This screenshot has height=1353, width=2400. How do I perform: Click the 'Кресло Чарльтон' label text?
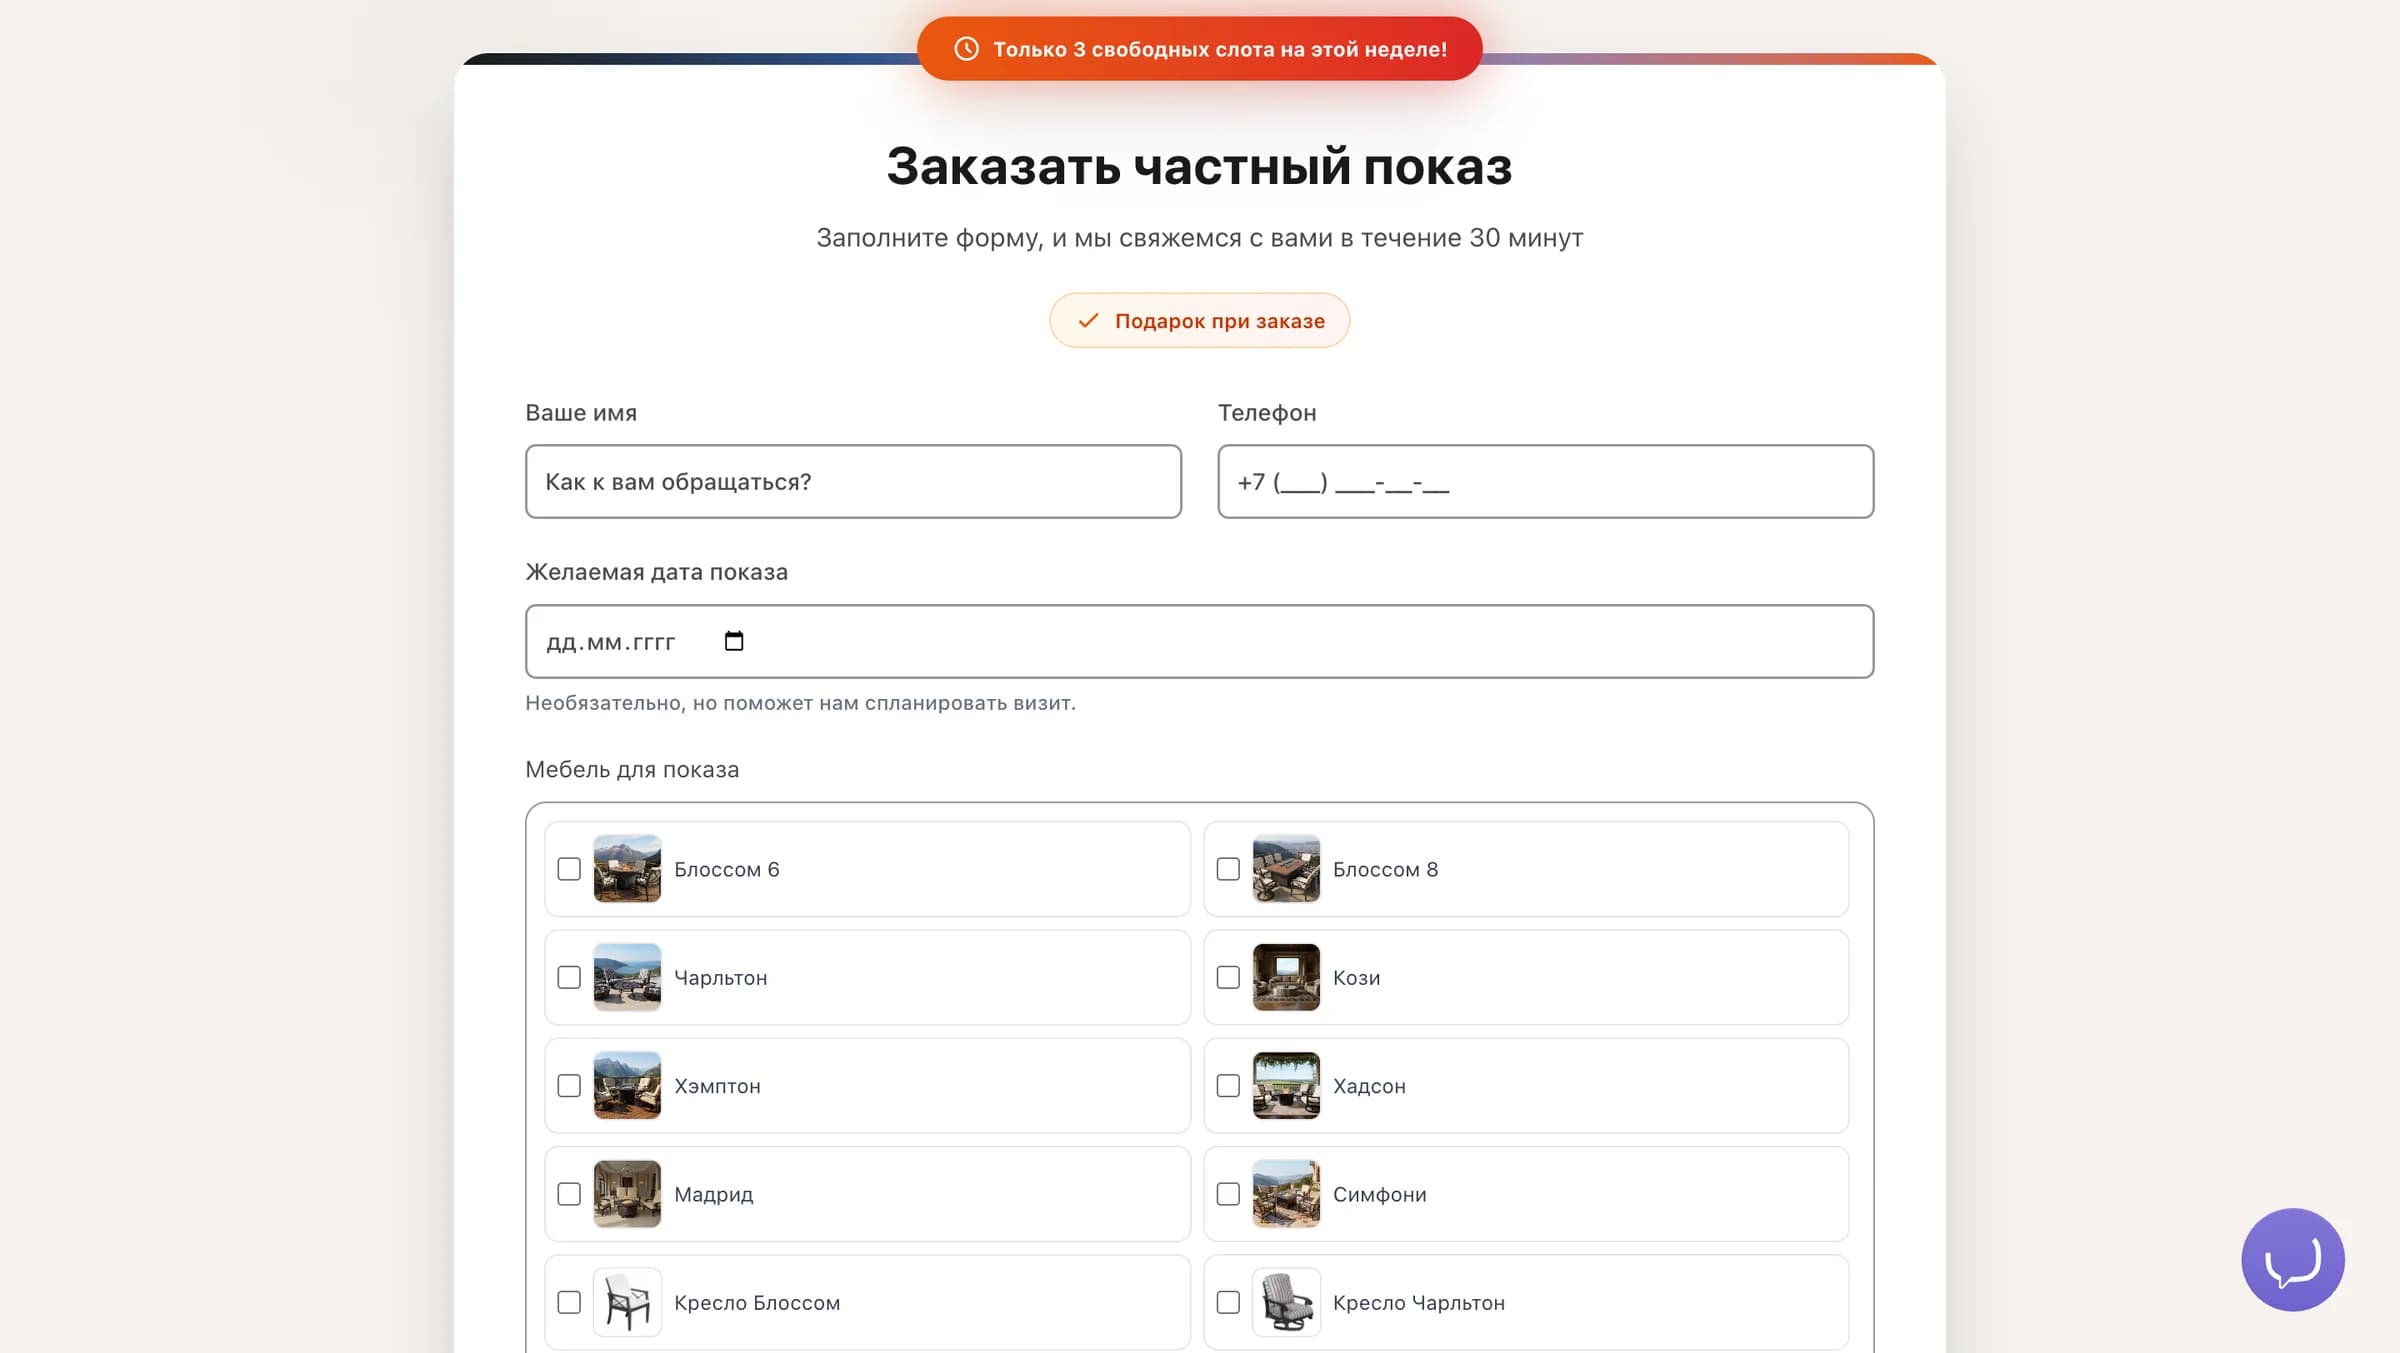1419,1303
